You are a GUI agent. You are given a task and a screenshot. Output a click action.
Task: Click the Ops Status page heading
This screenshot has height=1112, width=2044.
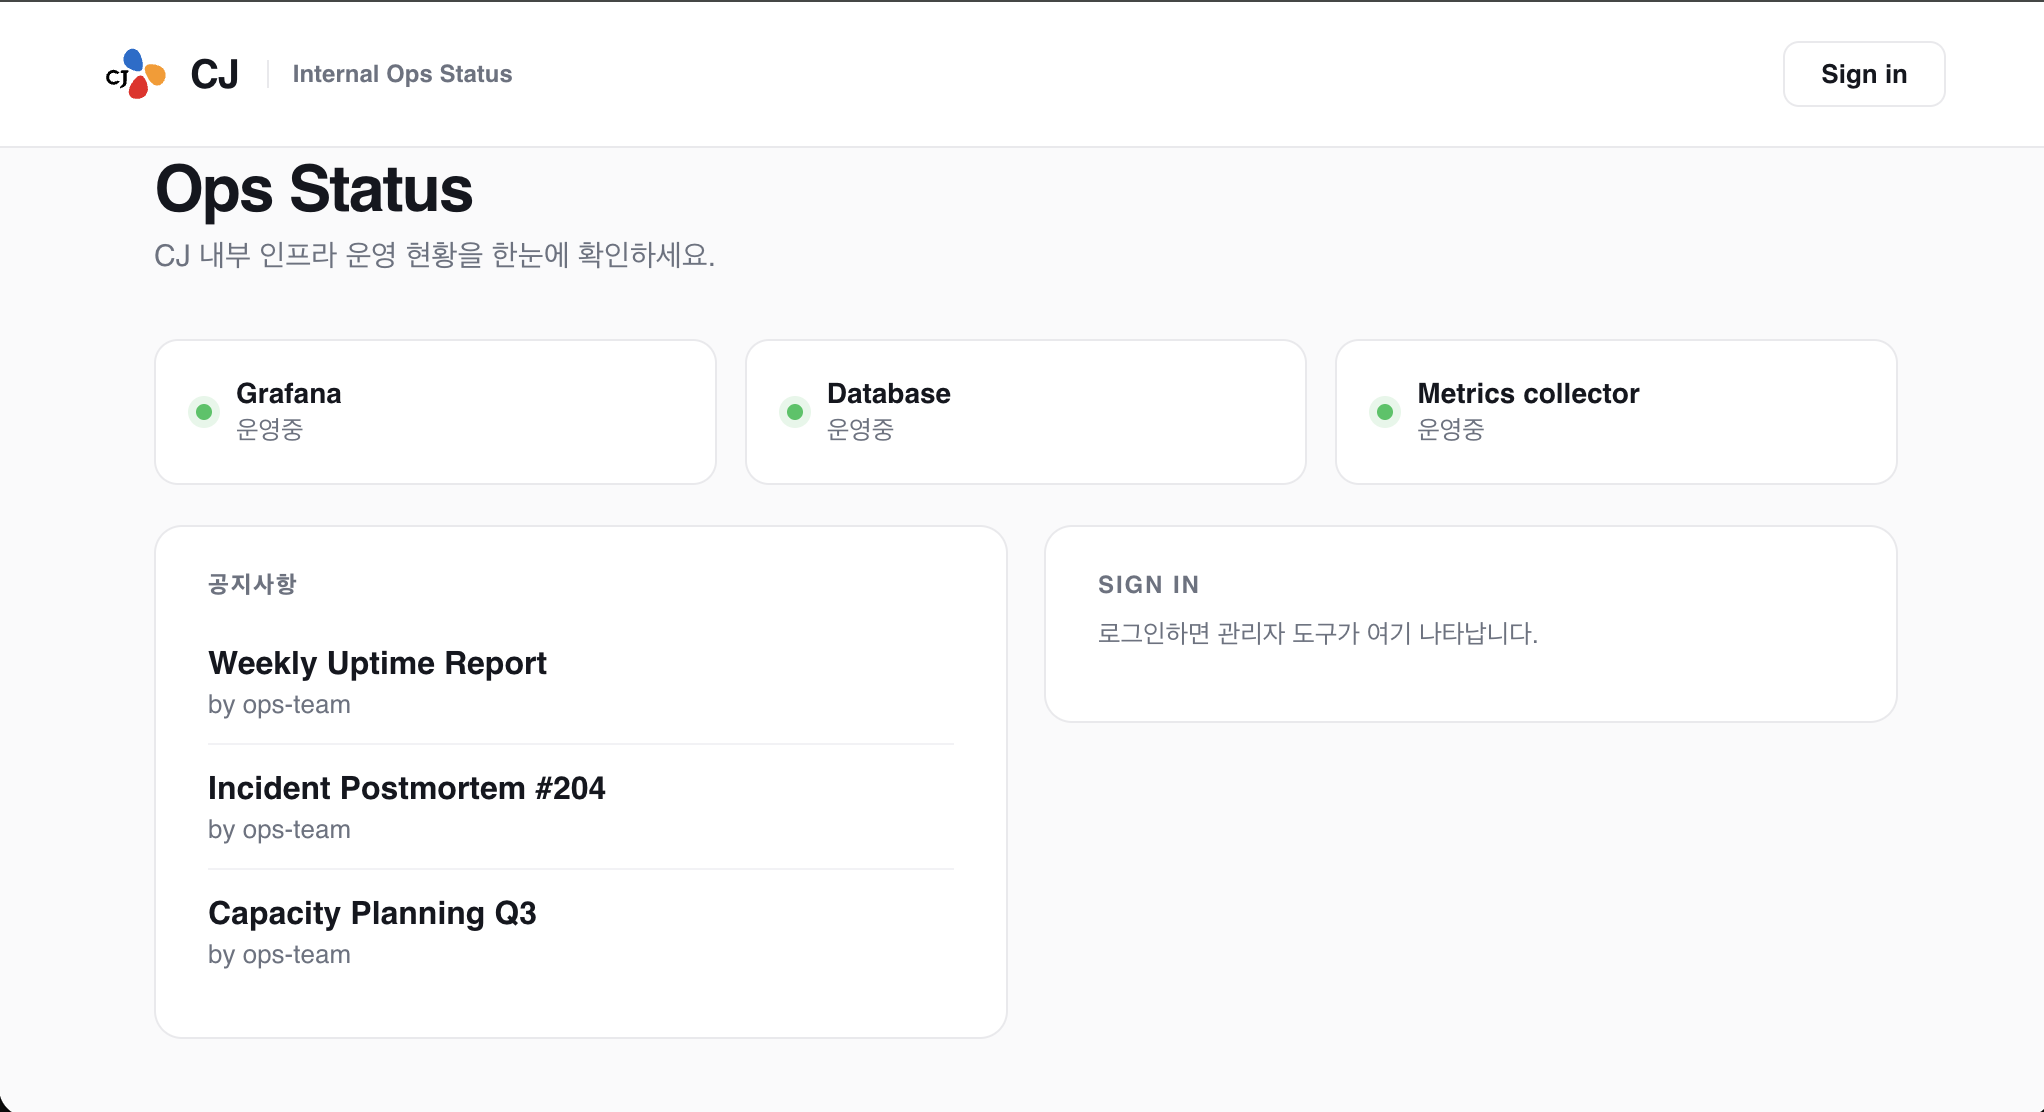(314, 189)
